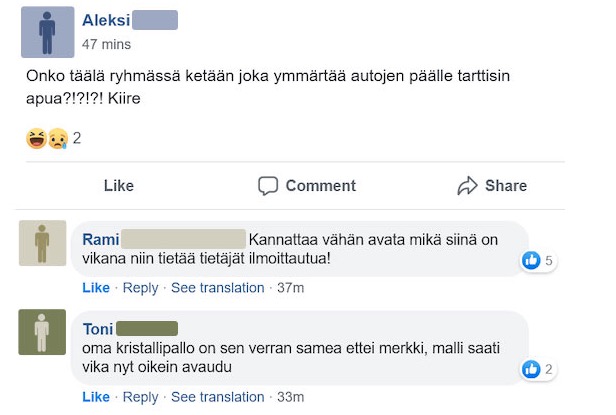Screen dimensions: 616x415
Task: Click Rami's name in the comment
Action: click(x=100, y=239)
